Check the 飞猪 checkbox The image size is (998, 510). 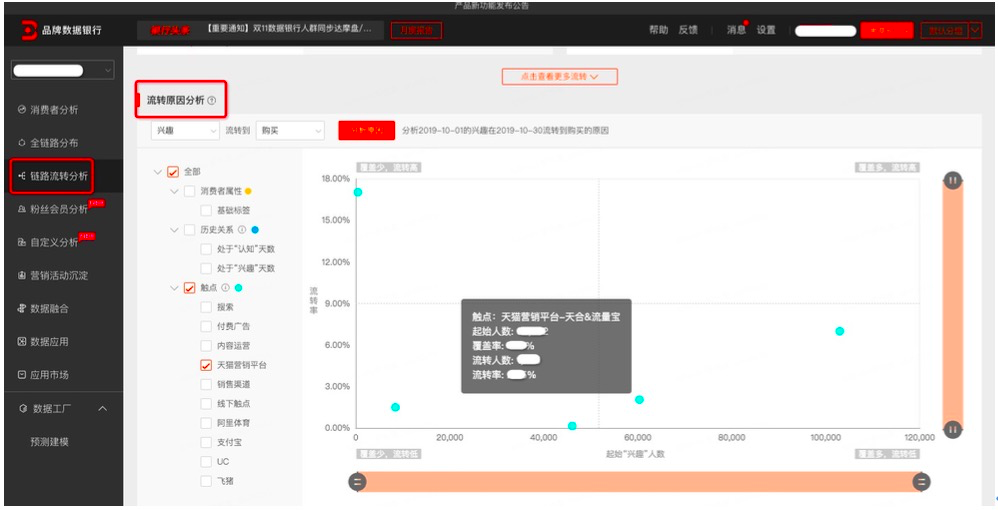coord(206,481)
